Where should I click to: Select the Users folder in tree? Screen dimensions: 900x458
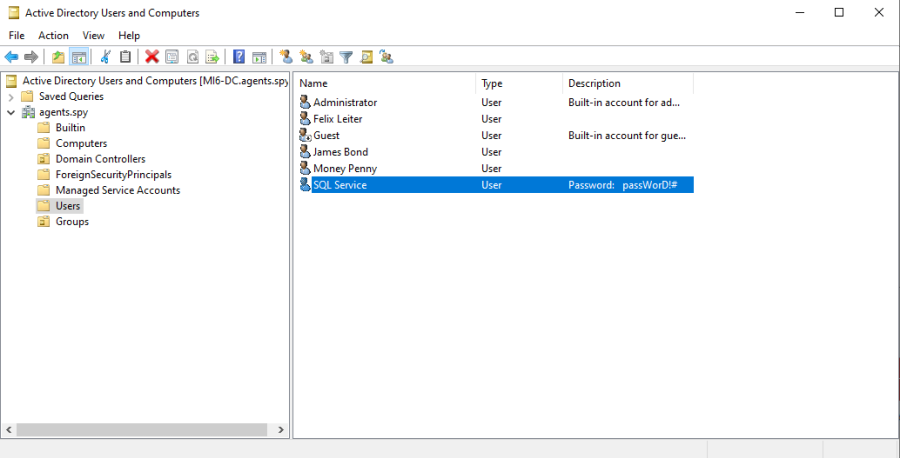point(68,205)
